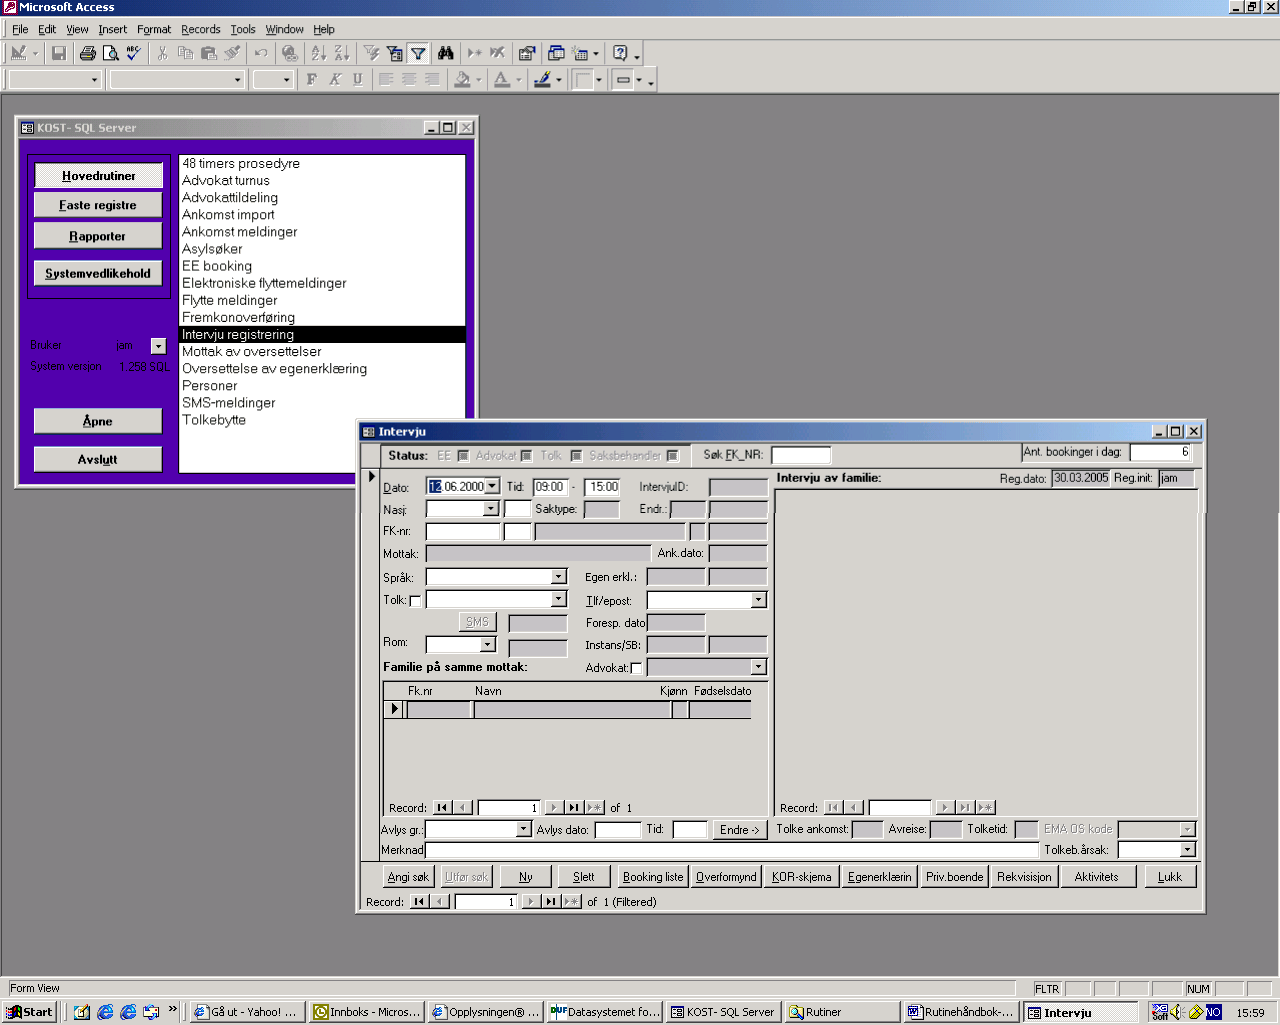The width and height of the screenshot is (1280, 1025).
Task: Check the Advokat checkbox beside lawyer combo
Action: tap(636, 668)
